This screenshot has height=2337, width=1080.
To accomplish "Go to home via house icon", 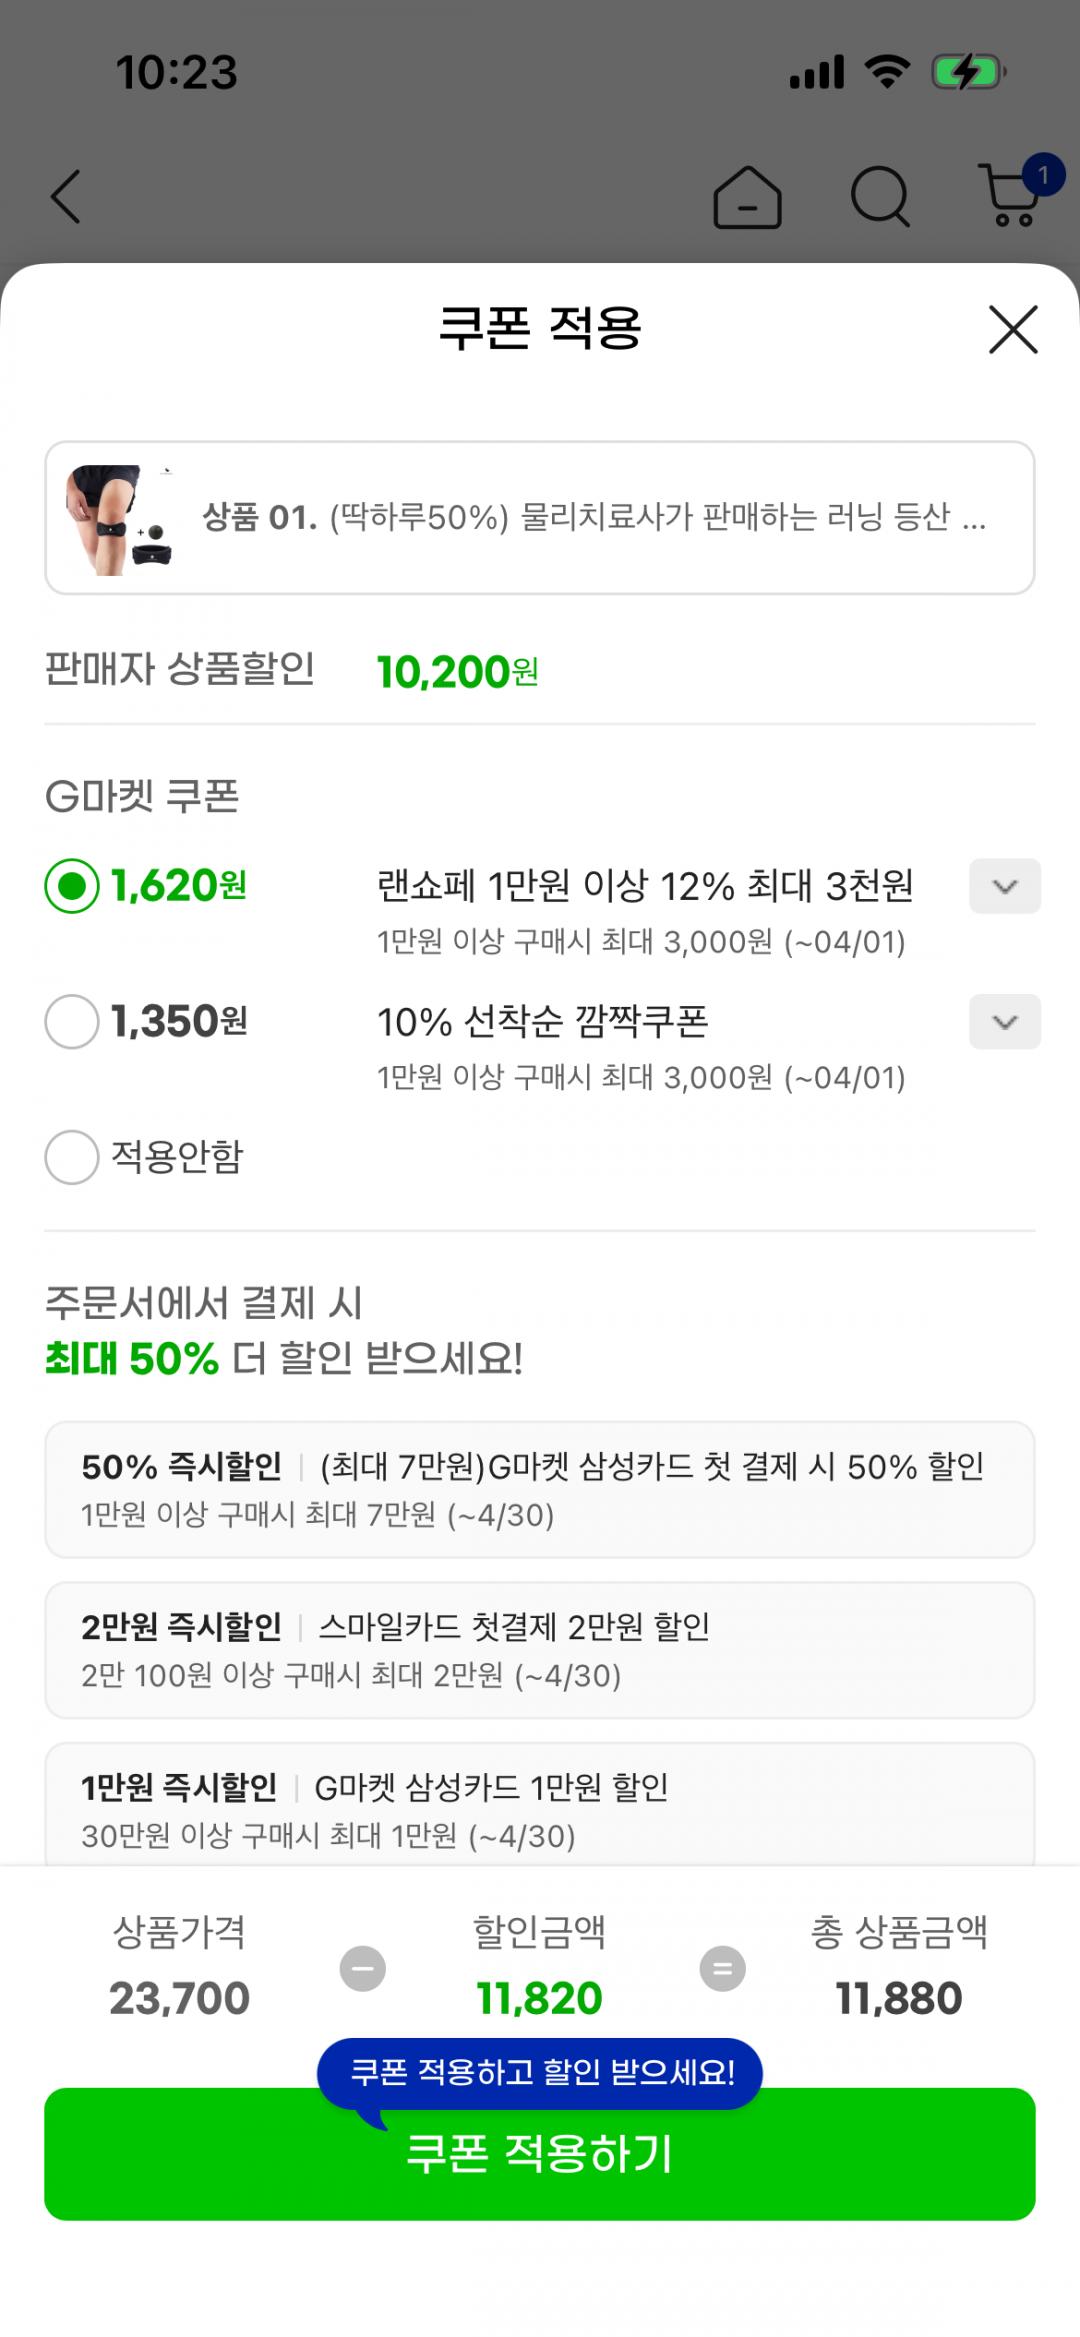I will coord(747,197).
